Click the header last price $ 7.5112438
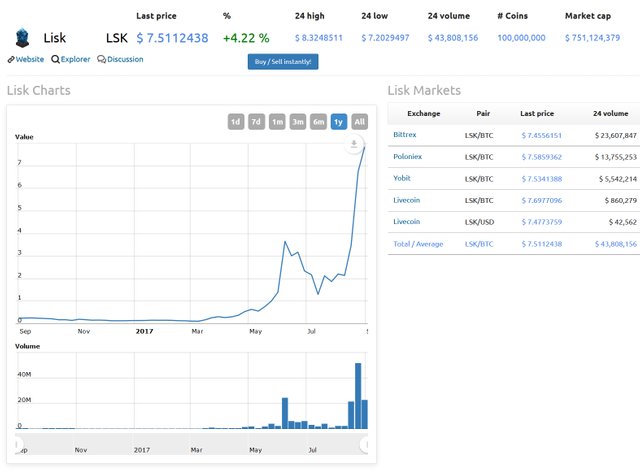This screenshot has width=640, height=474. [172, 38]
